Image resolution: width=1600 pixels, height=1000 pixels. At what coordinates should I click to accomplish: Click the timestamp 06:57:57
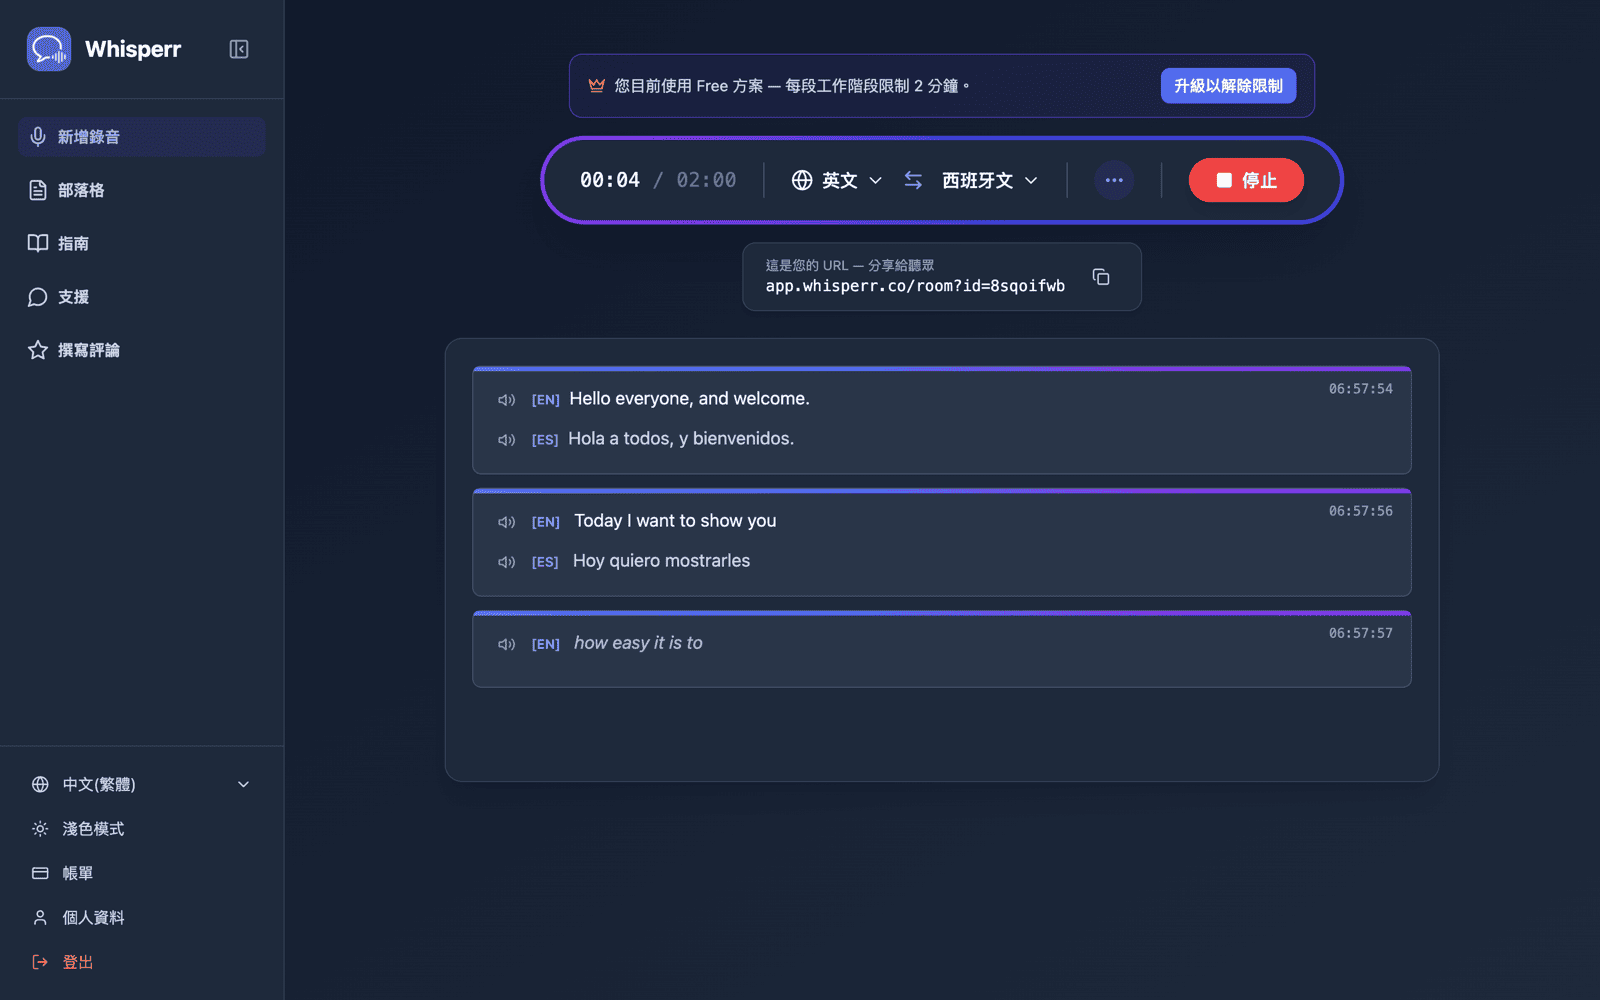(x=1360, y=633)
